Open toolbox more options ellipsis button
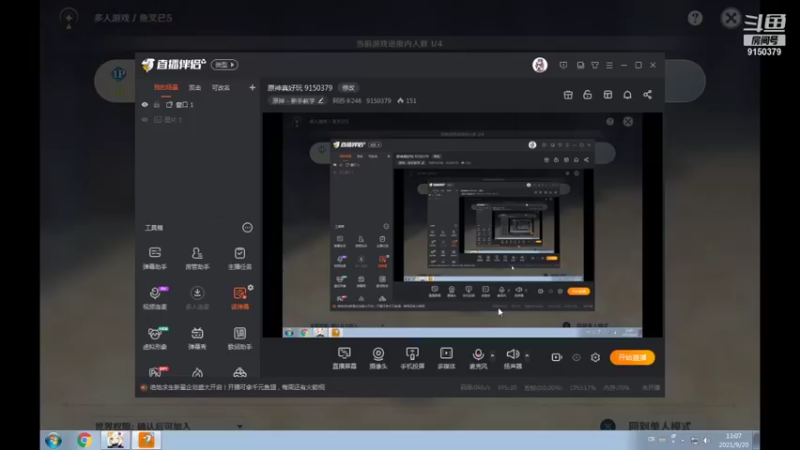The width and height of the screenshot is (800, 450). click(247, 228)
